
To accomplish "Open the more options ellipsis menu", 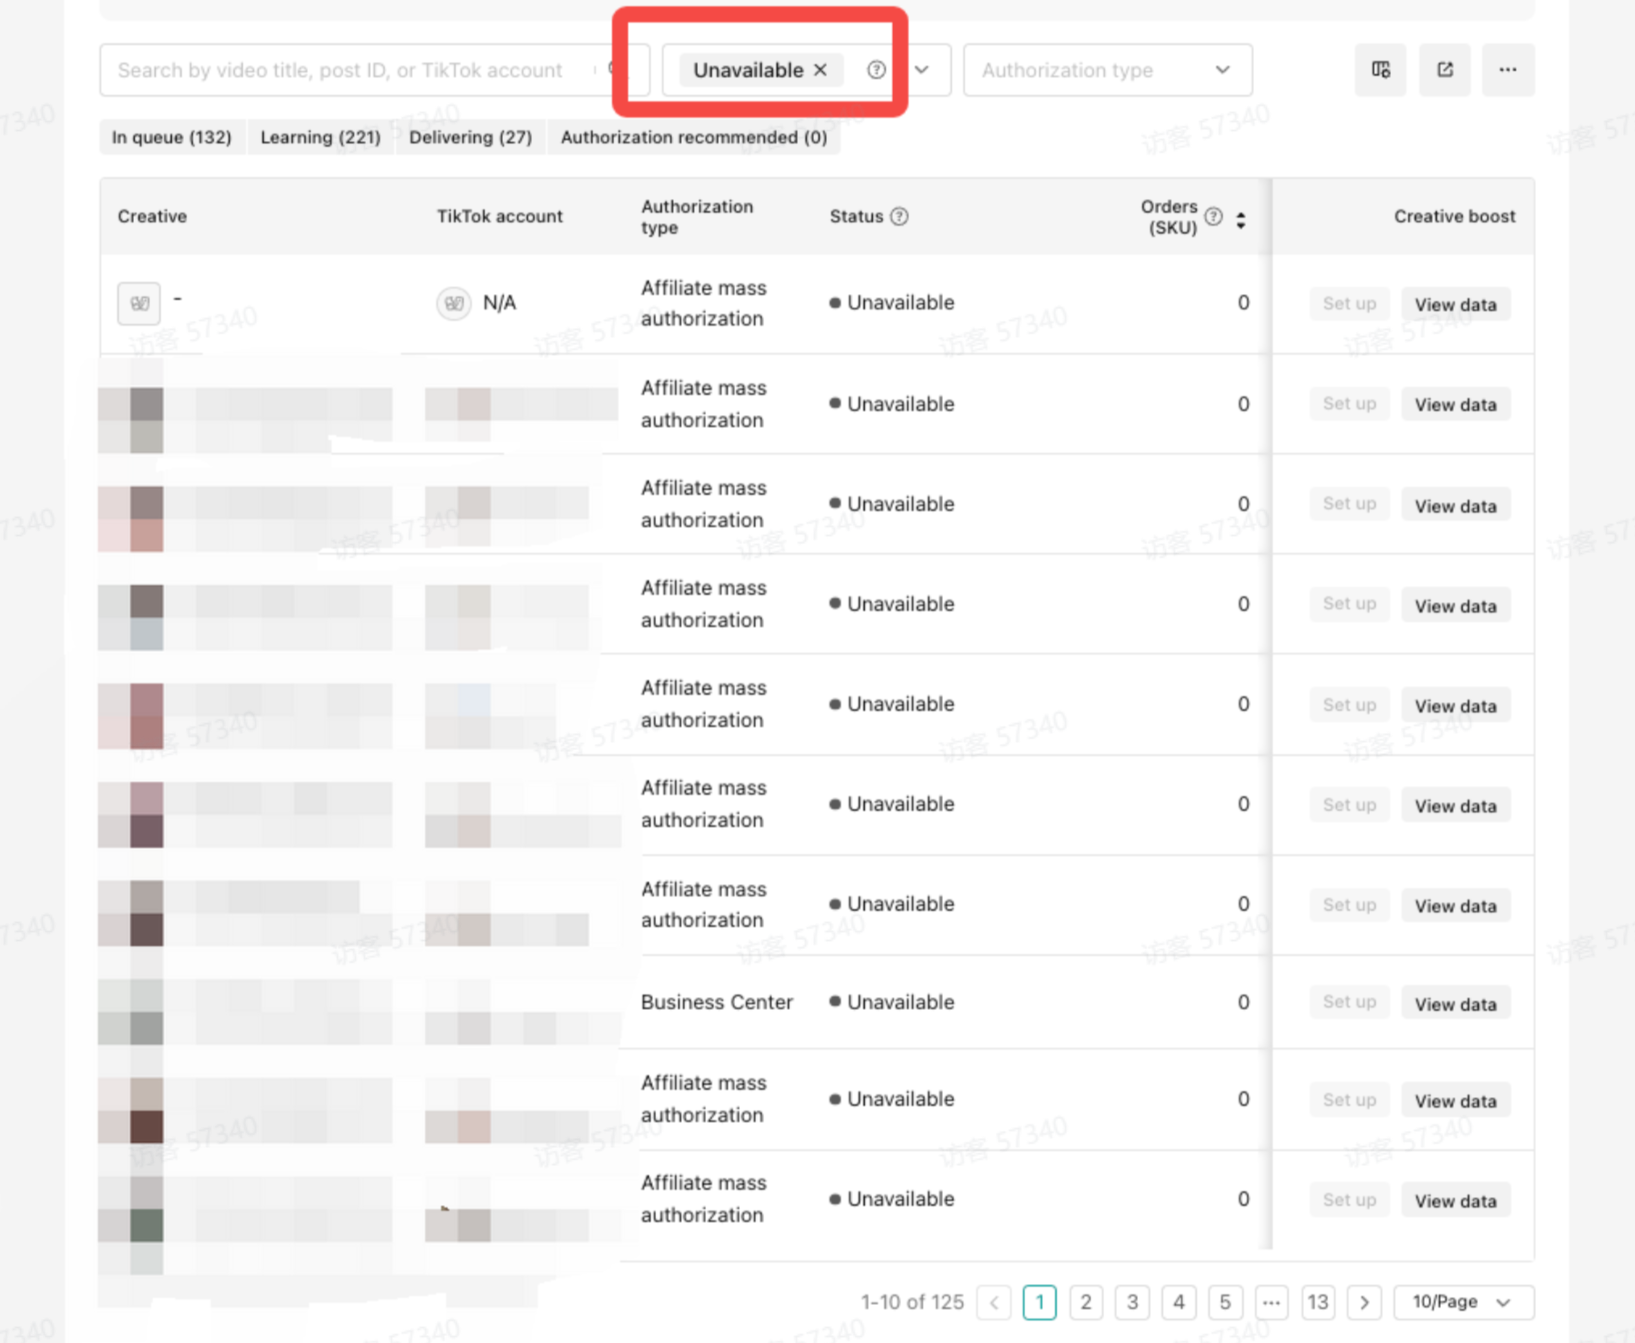I will (1508, 70).
